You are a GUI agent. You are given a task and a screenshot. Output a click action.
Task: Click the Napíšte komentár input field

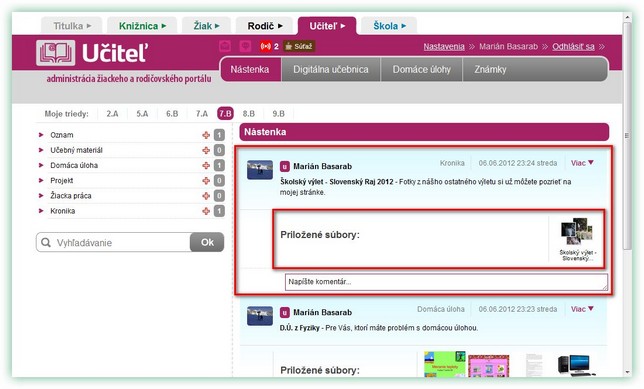point(446,282)
